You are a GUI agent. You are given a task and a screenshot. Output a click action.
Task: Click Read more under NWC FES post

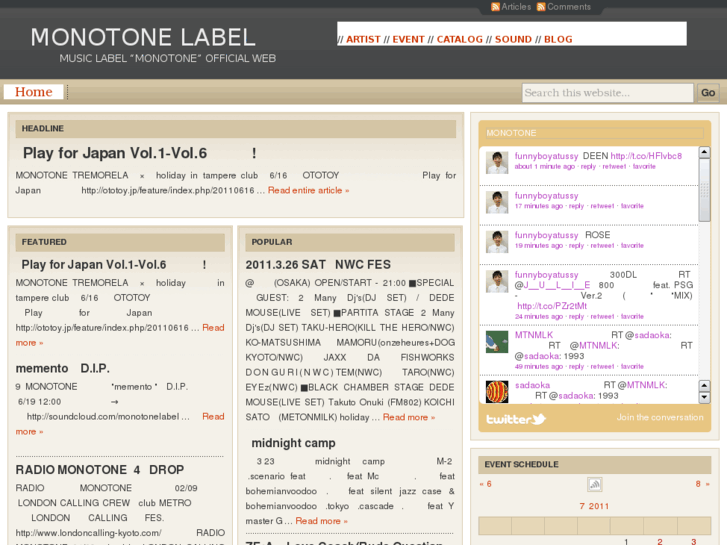(408, 417)
